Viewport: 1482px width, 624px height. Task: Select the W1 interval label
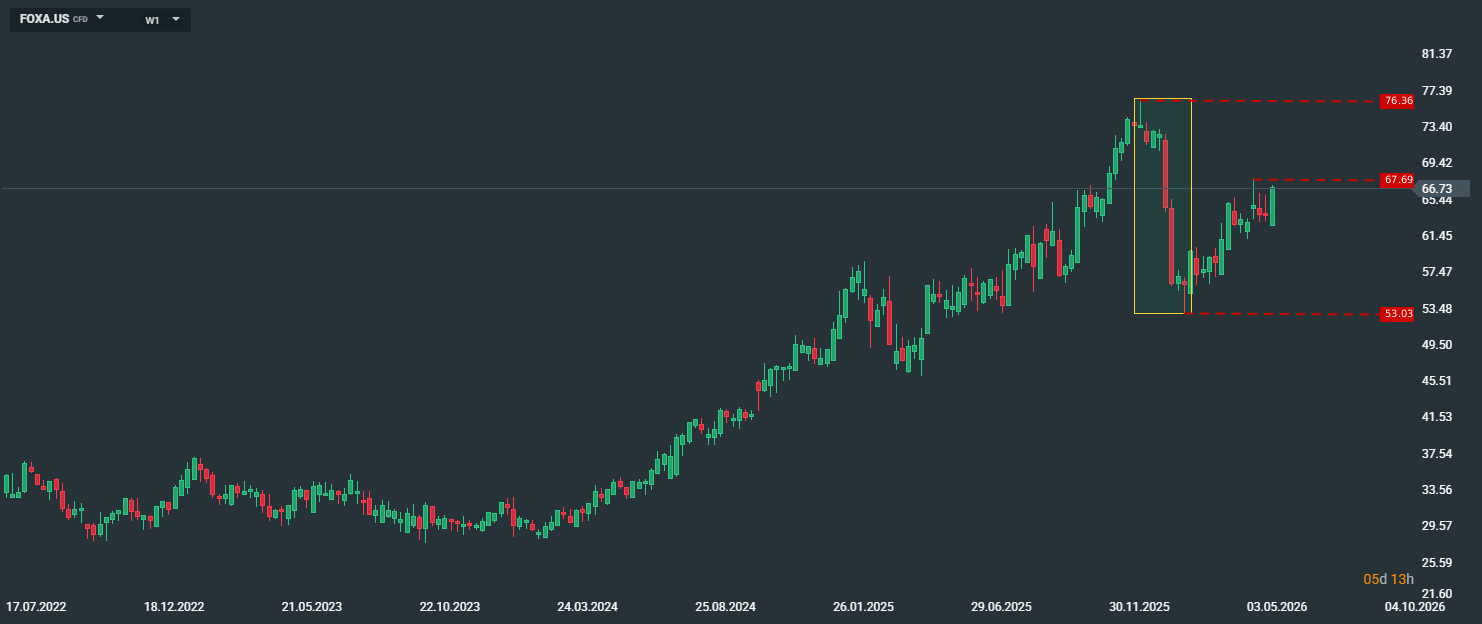[152, 20]
